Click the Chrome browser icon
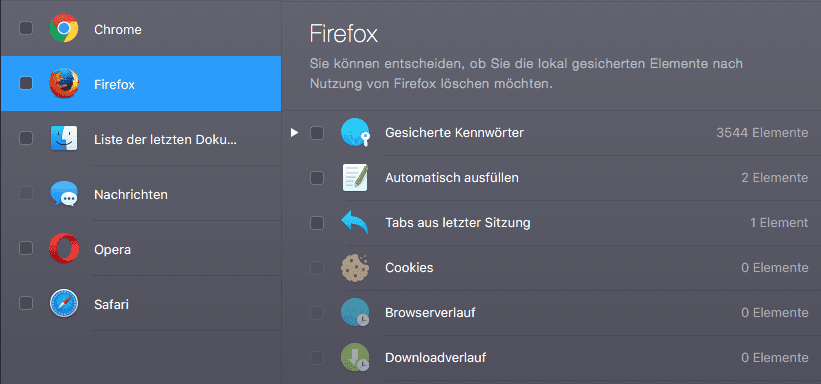The width and height of the screenshot is (821, 384). pos(64,28)
